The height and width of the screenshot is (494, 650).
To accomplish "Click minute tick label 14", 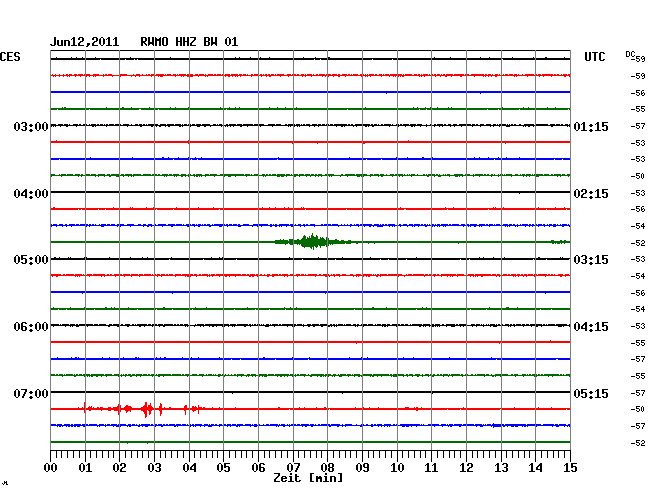I will pos(535,468).
